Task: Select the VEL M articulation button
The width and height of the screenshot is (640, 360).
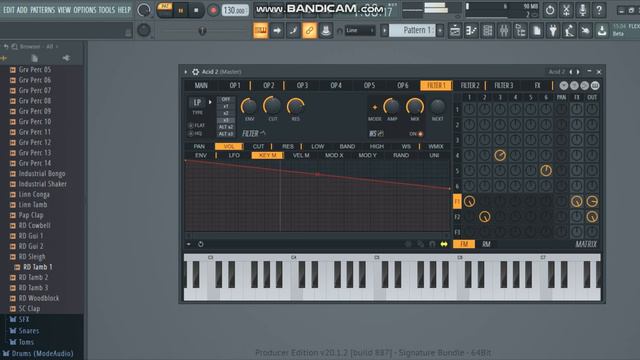Action: click(x=301, y=156)
